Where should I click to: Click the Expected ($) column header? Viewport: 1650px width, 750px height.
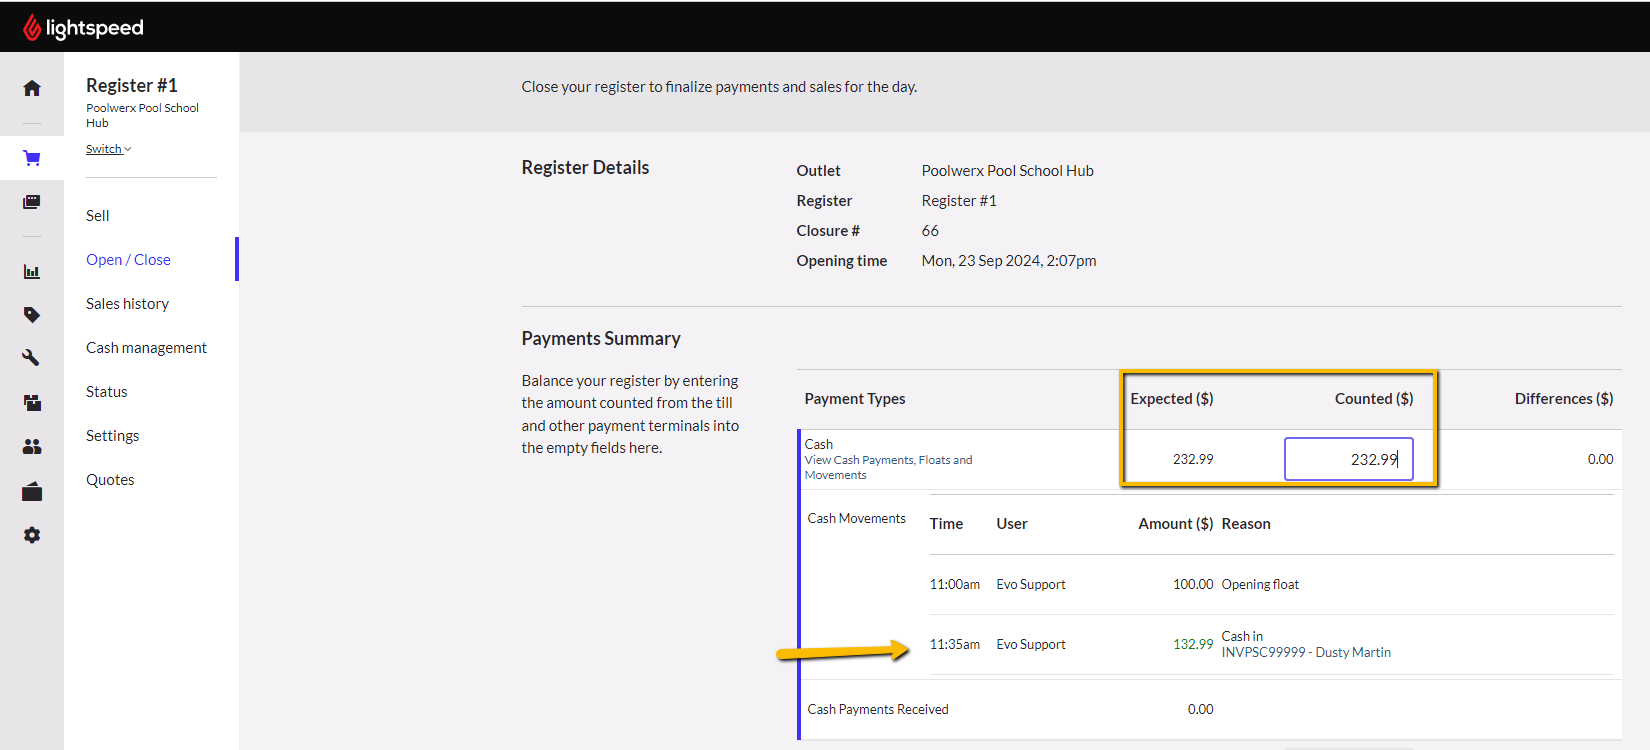point(1172,399)
